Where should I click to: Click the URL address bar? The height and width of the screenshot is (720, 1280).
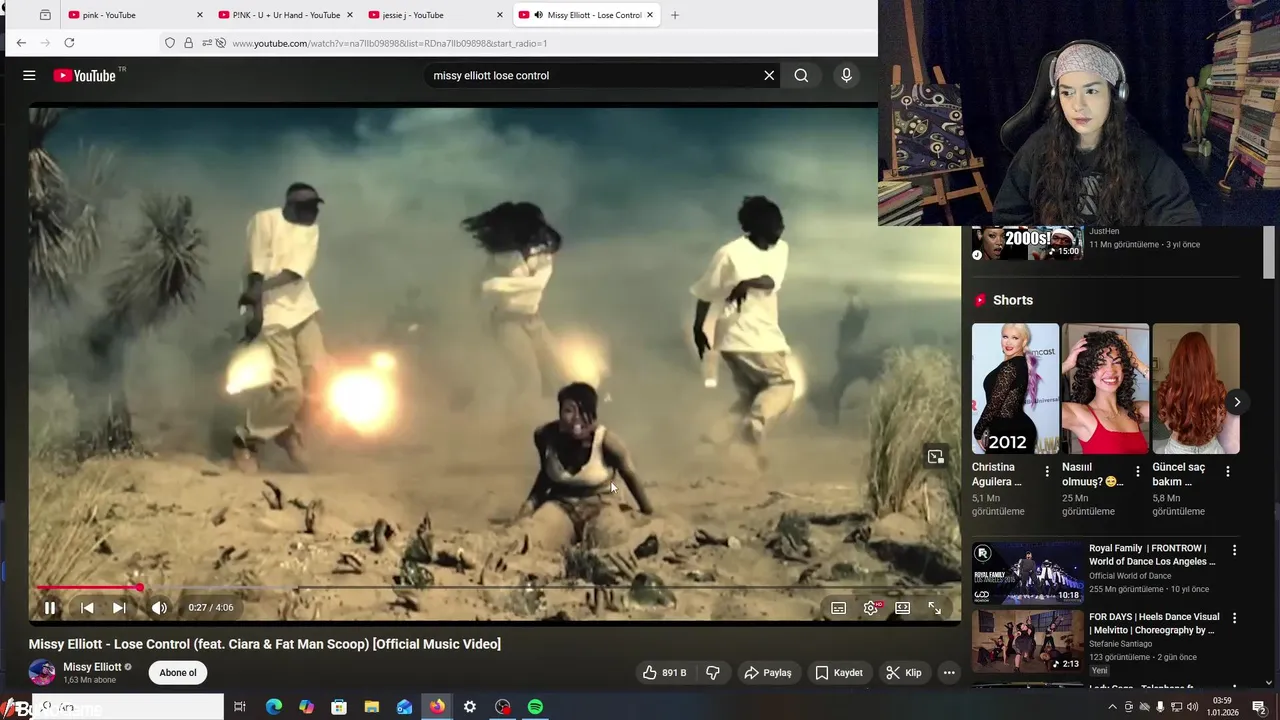520,43
